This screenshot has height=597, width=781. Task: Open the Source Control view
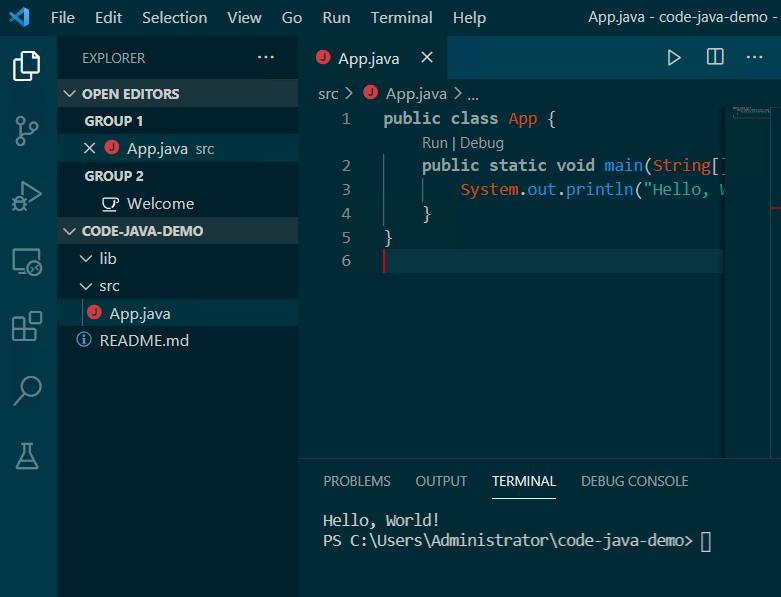27,131
